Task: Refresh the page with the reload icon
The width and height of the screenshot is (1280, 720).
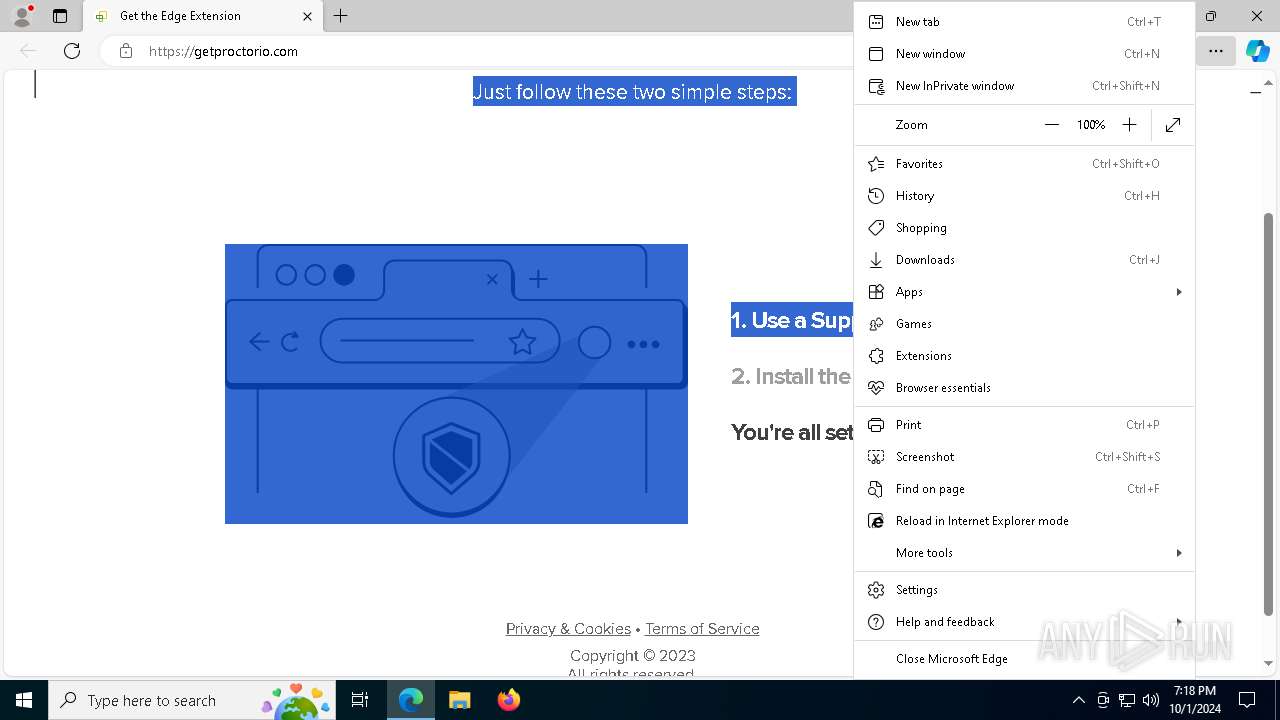Action: pyautogui.click(x=72, y=51)
